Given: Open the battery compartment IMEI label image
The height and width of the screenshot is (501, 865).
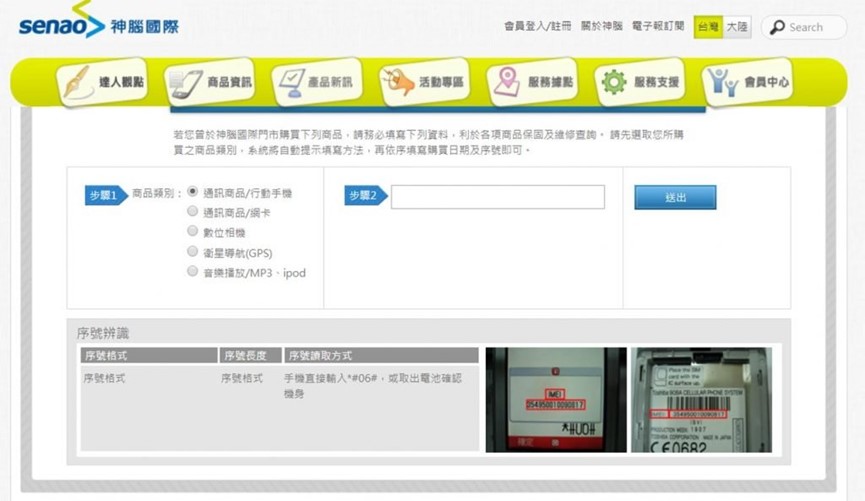Looking at the screenshot, I should pyautogui.click(x=701, y=400).
